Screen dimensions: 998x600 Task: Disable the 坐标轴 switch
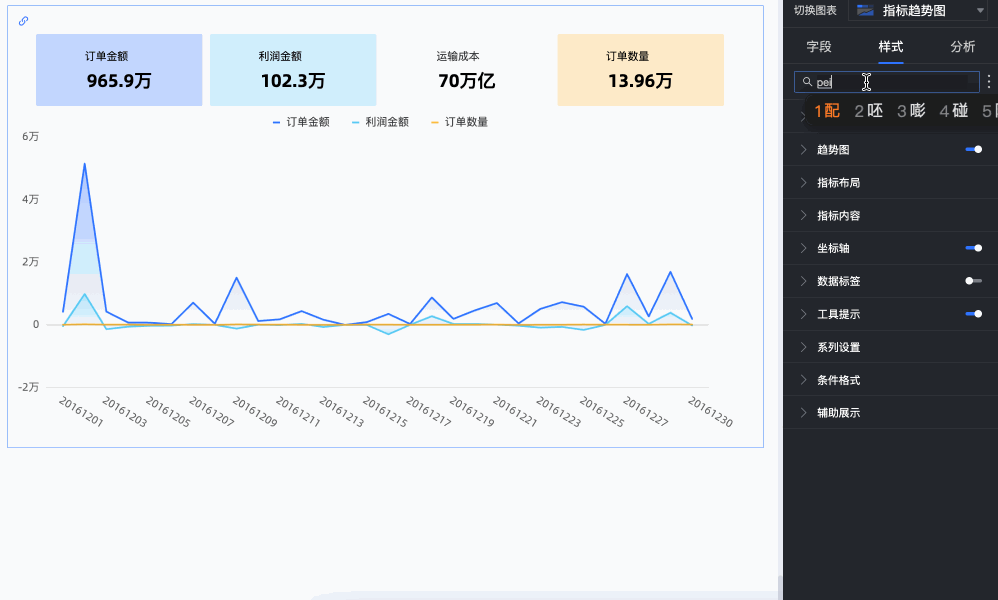click(973, 248)
